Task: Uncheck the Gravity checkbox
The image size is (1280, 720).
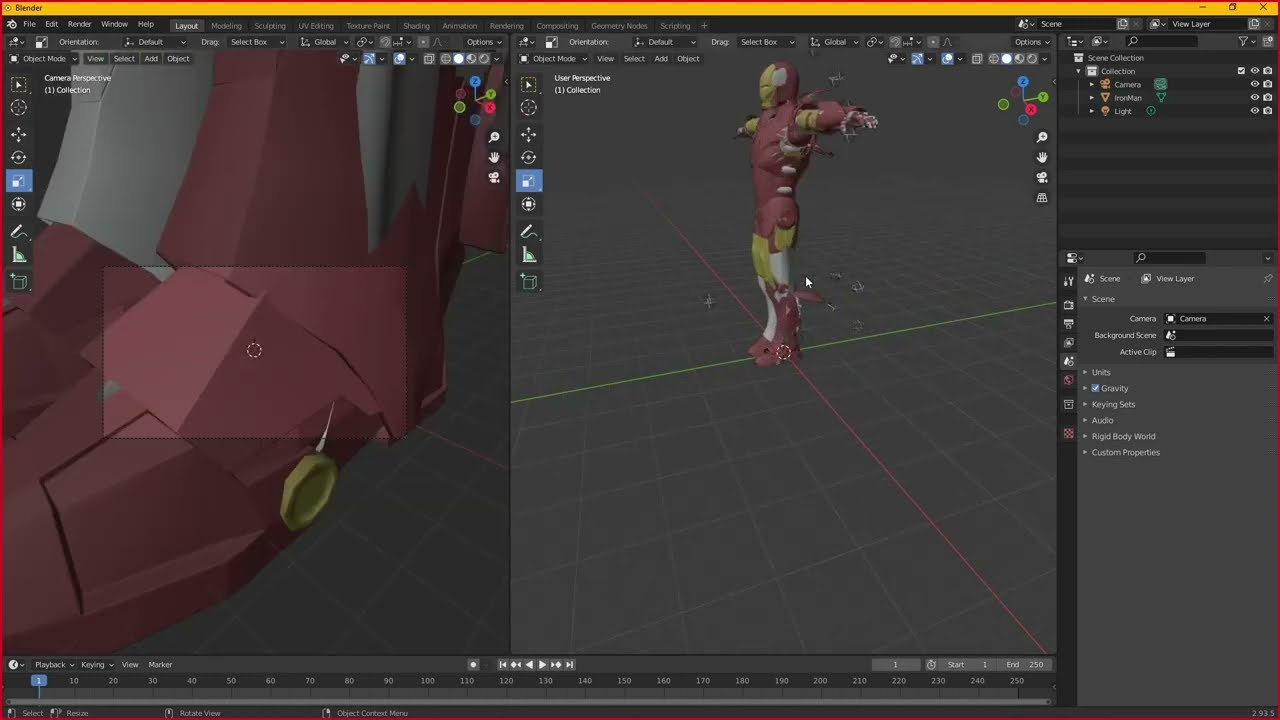Action: tap(1095, 388)
